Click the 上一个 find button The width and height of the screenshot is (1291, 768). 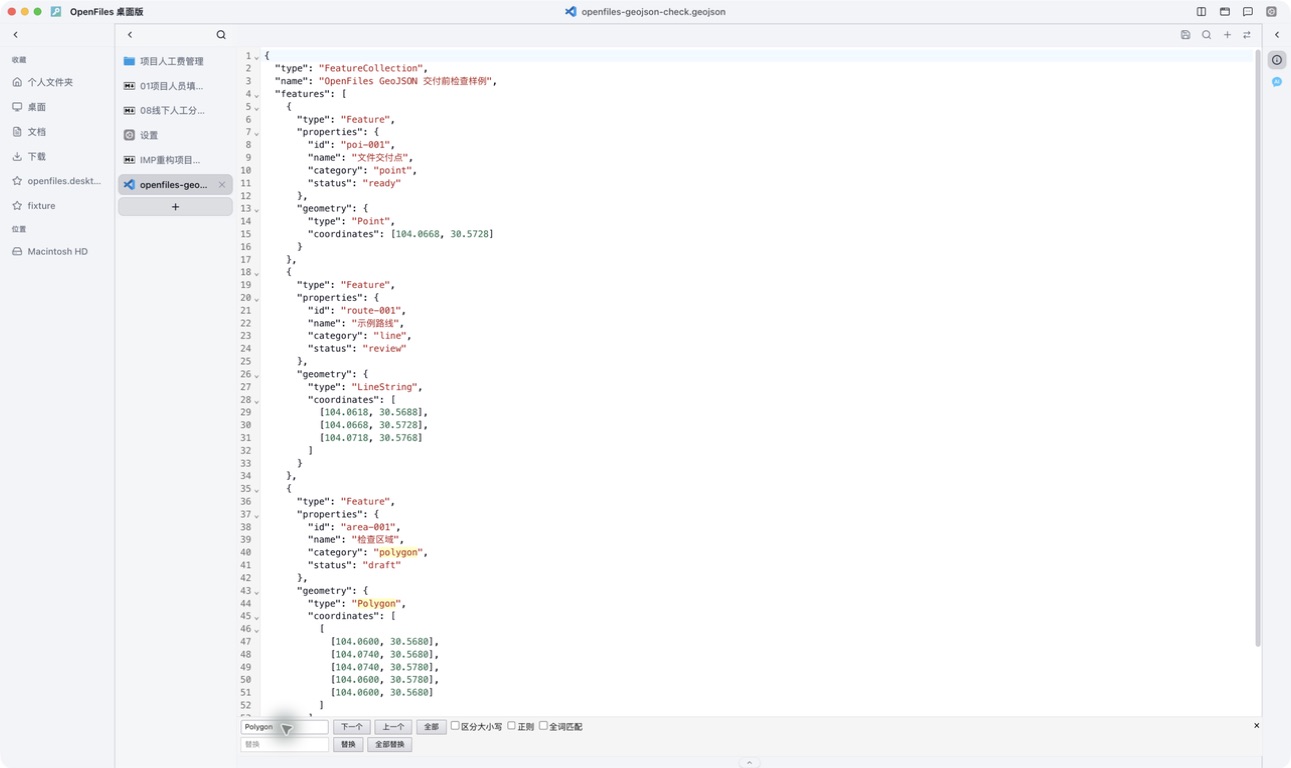point(393,727)
